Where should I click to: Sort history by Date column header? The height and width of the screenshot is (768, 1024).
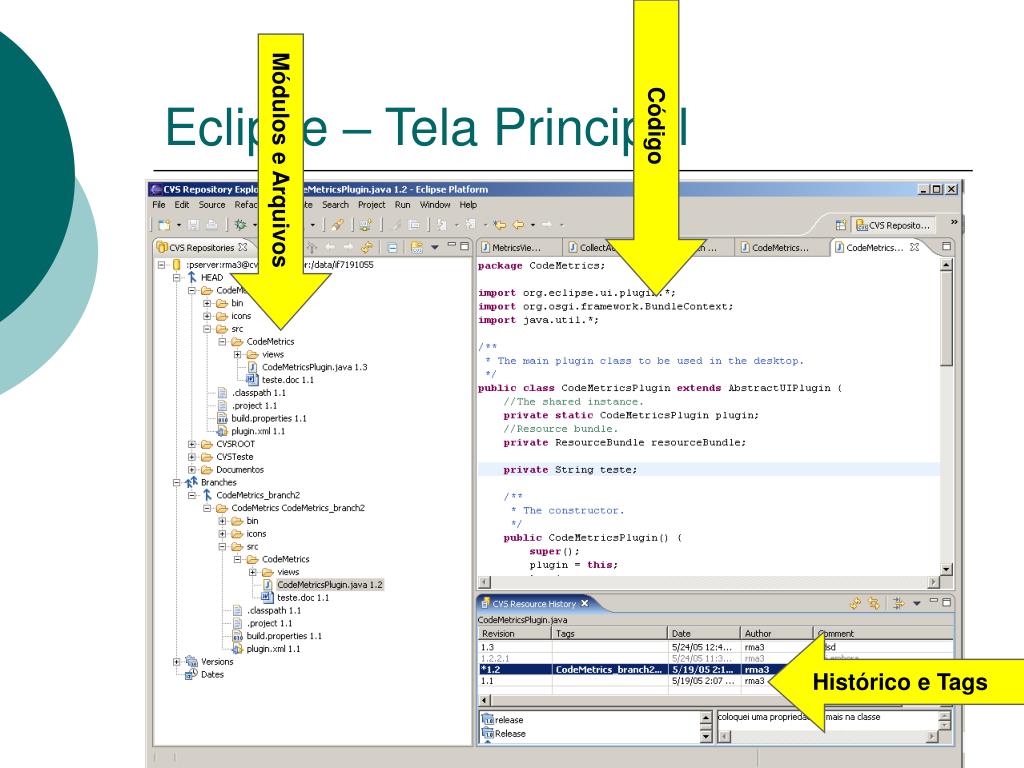coord(704,633)
